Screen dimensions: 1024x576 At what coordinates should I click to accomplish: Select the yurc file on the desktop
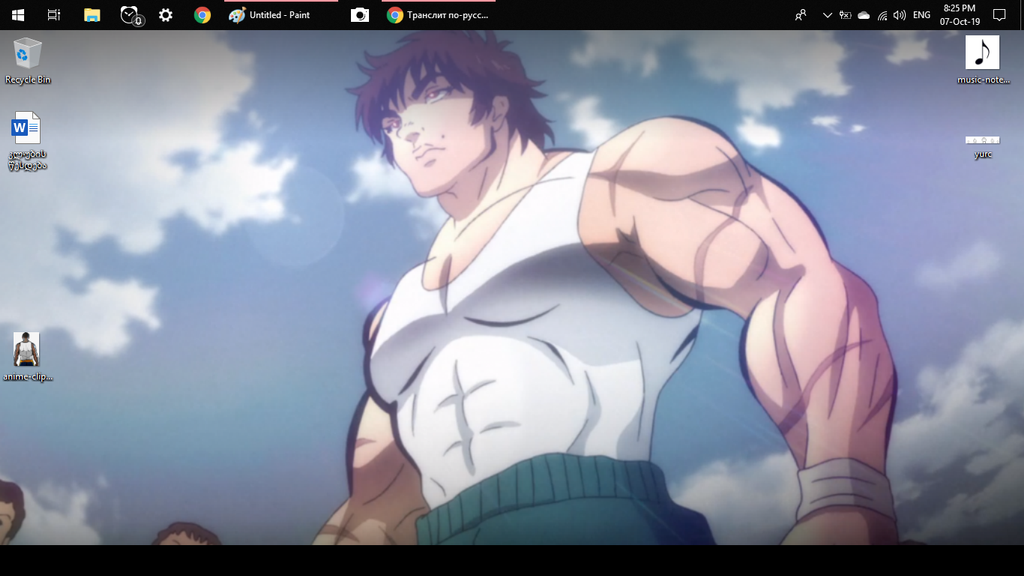[x=983, y=148]
